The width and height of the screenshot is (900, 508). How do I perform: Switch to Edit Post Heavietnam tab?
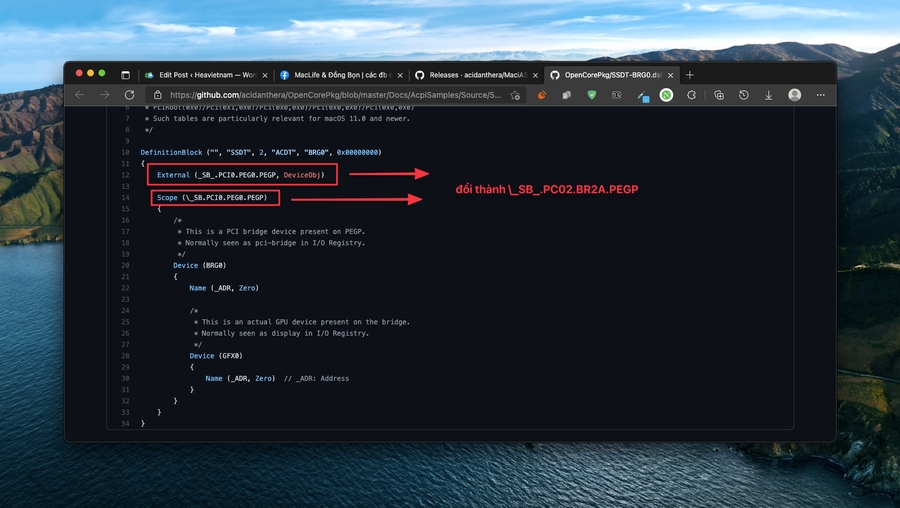click(x=200, y=75)
